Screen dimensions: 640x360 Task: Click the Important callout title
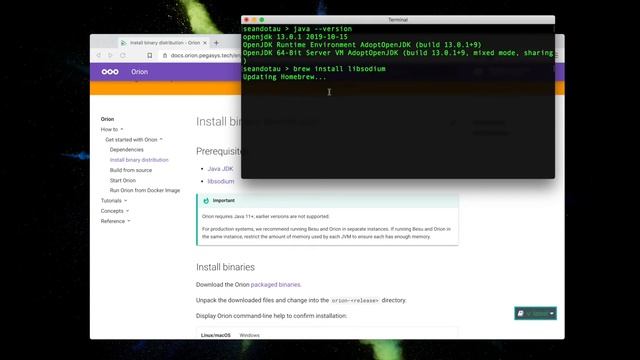(x=224, y=201)
